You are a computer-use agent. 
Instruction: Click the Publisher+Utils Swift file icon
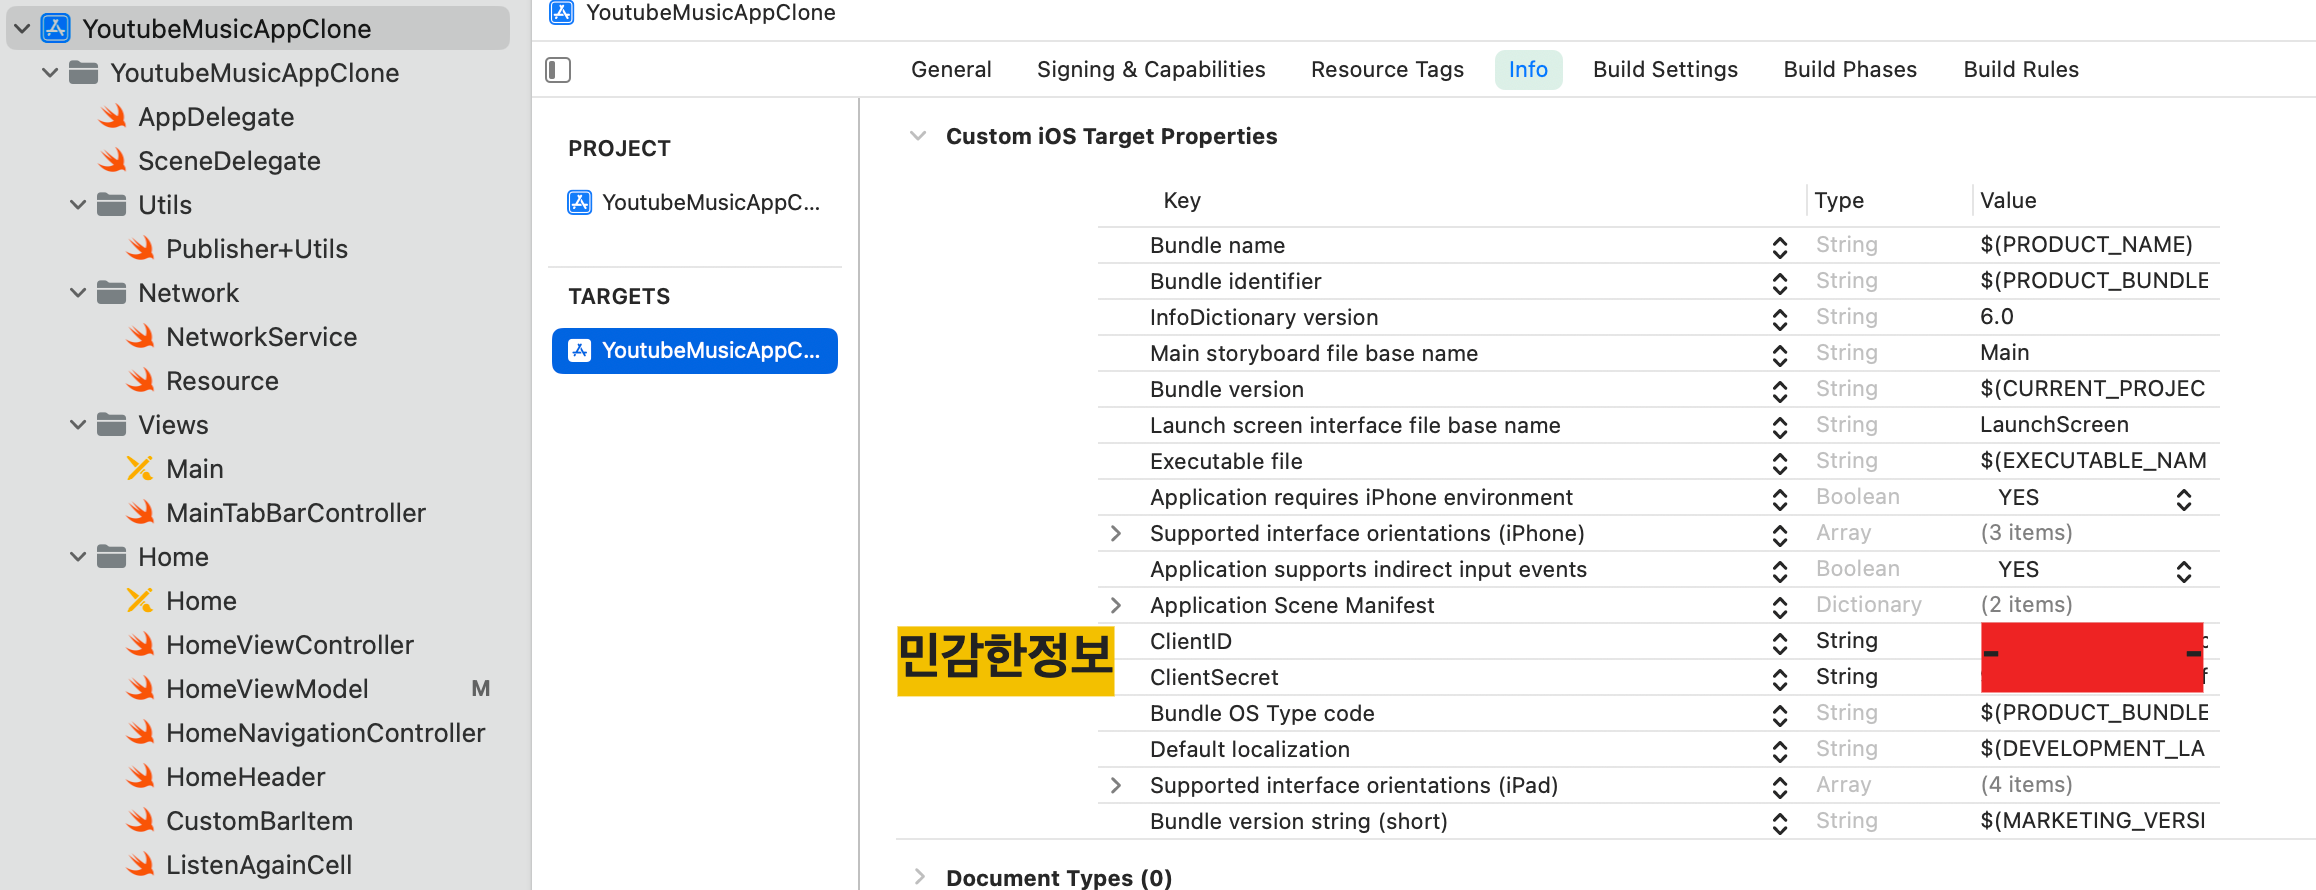pyautogui.click(x=141, y=248)
